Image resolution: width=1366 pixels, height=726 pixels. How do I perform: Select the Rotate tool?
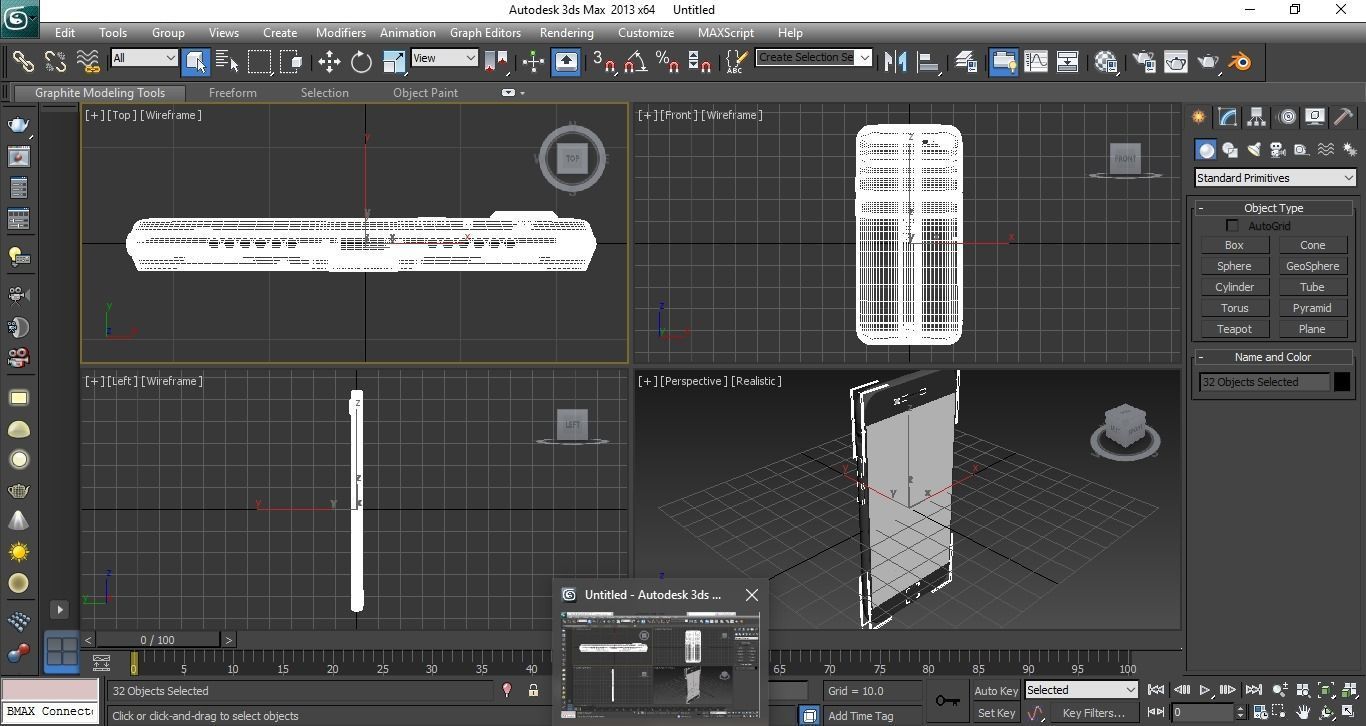(x=361, y=62)
